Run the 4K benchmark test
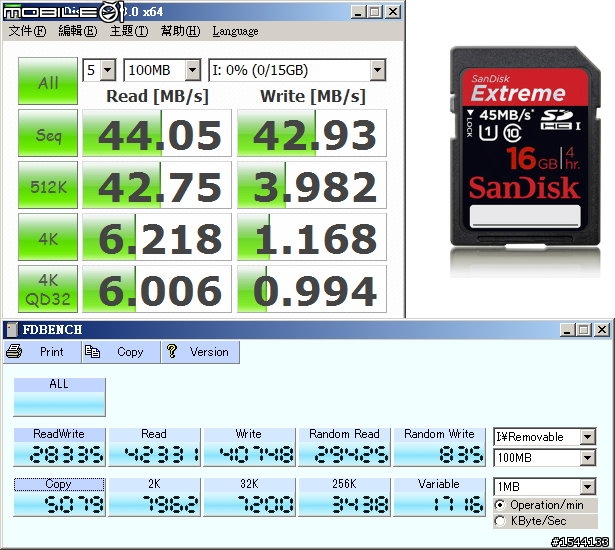Image resolution: width=615 pixels, height=550 pixels. 48,237
